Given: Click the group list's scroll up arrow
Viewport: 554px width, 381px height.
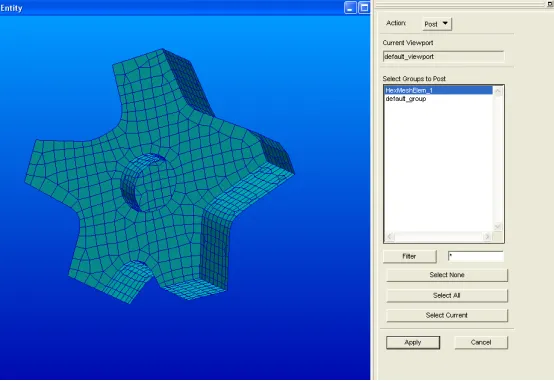Looking at the screenshot, I should click(498, 91).
